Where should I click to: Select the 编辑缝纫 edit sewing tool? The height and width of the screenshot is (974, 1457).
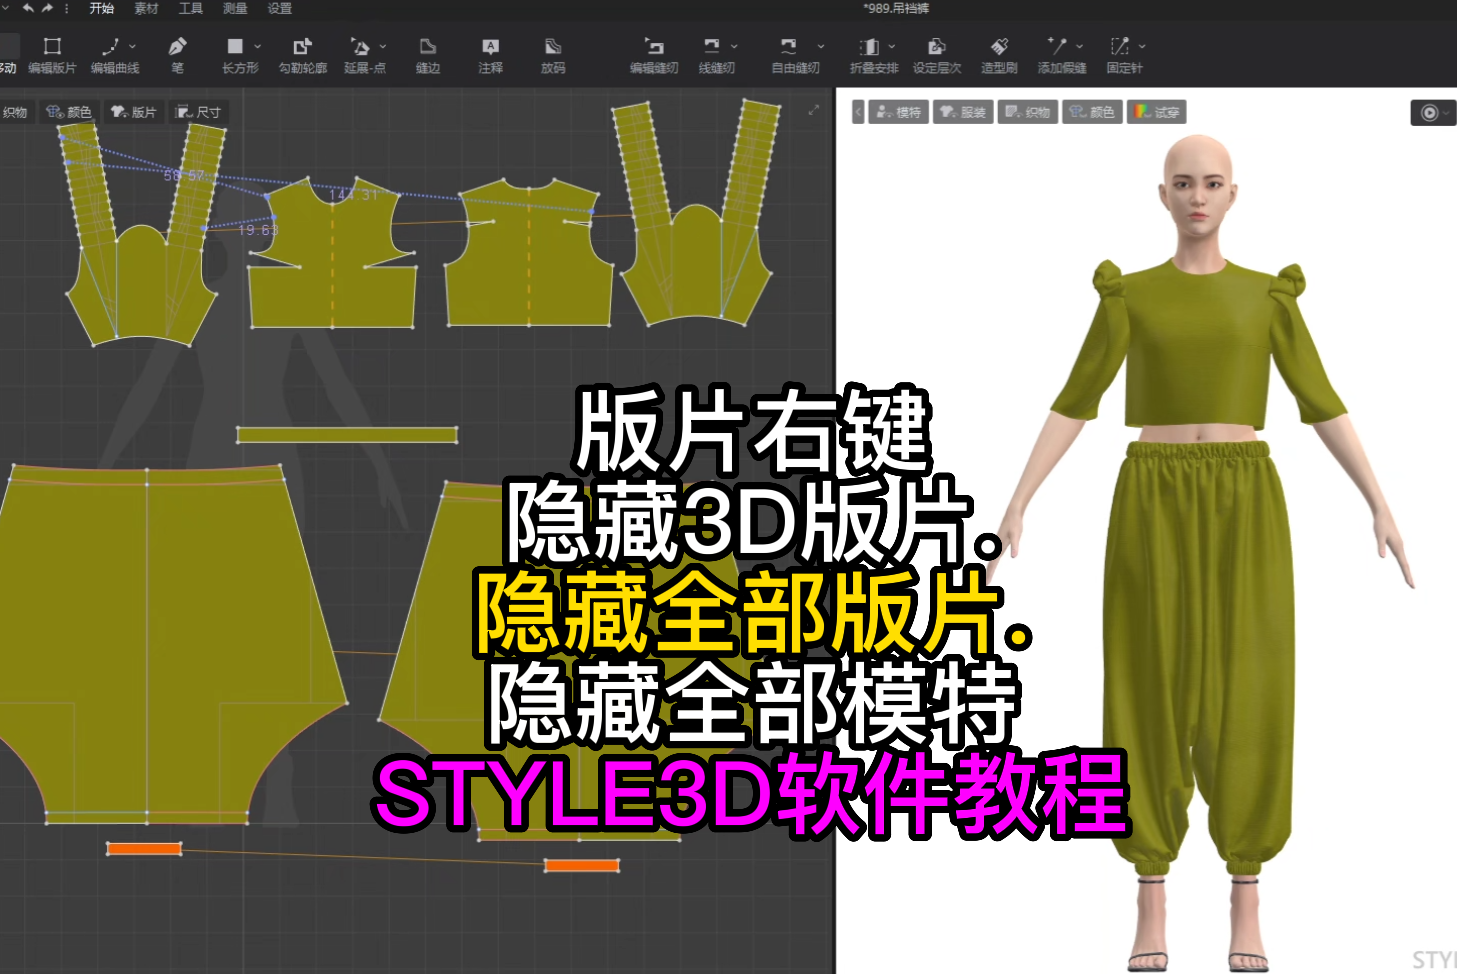click(654, 55)
